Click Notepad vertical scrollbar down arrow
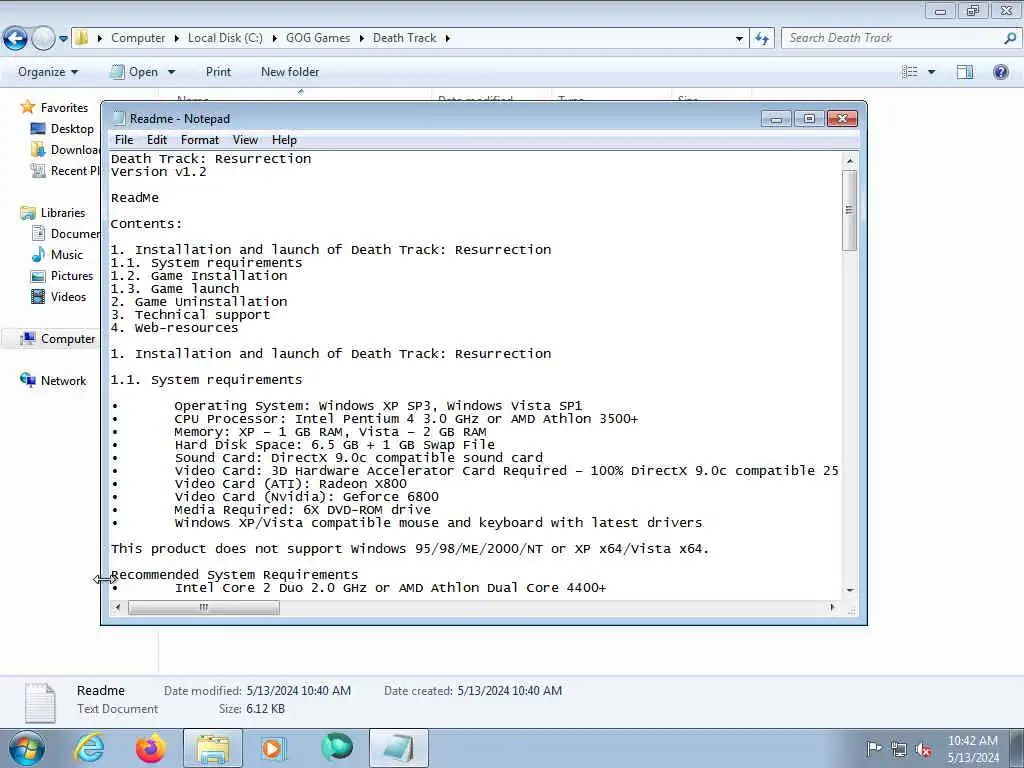 click(850, 590)
